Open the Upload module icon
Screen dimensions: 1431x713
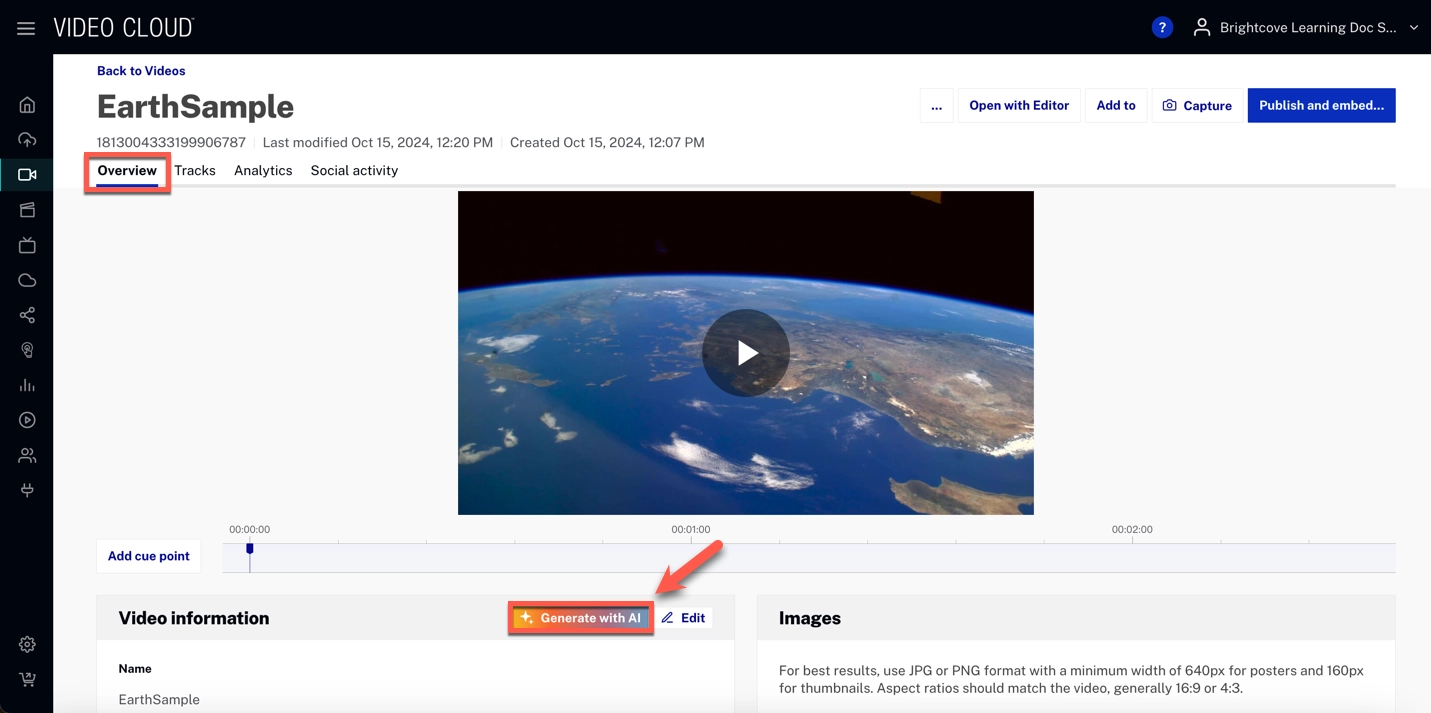[x=27, y=140]
